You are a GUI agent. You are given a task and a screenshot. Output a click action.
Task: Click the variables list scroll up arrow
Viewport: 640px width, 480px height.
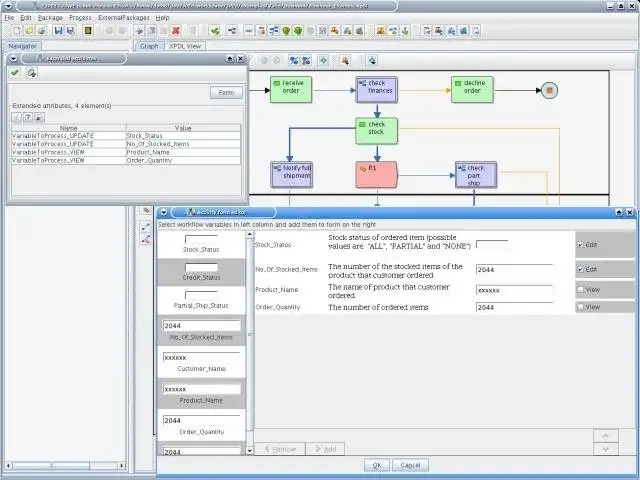tap(250, 235)
